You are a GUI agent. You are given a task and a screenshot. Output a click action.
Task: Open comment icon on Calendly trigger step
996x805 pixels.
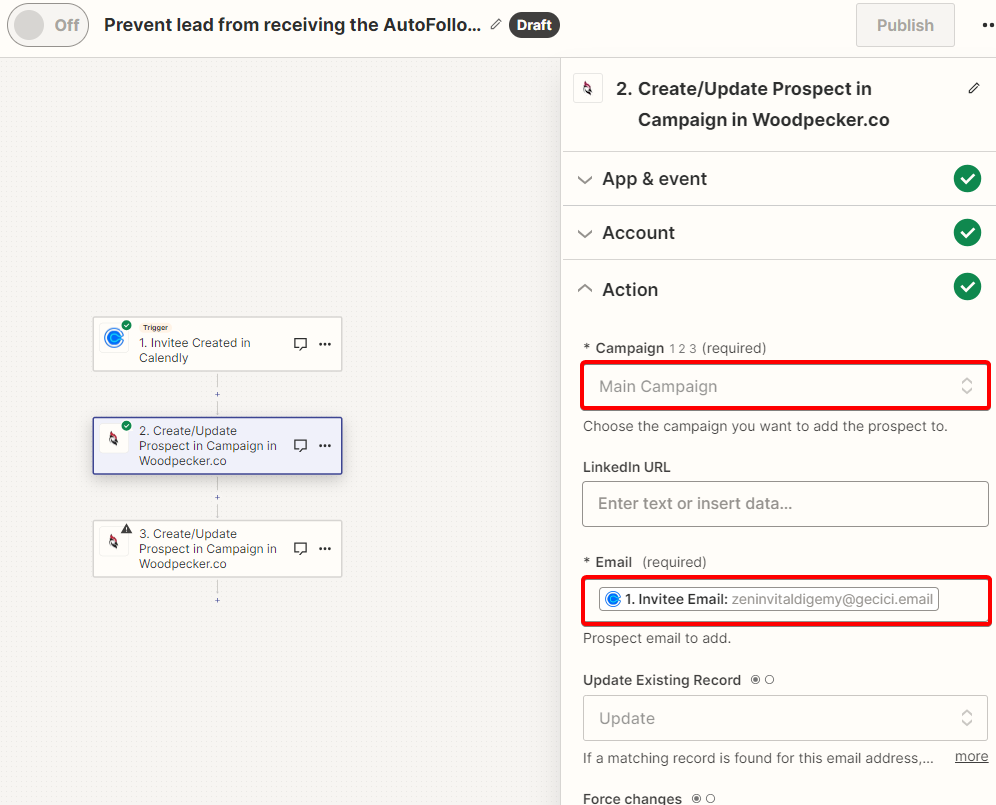[300, 344]
